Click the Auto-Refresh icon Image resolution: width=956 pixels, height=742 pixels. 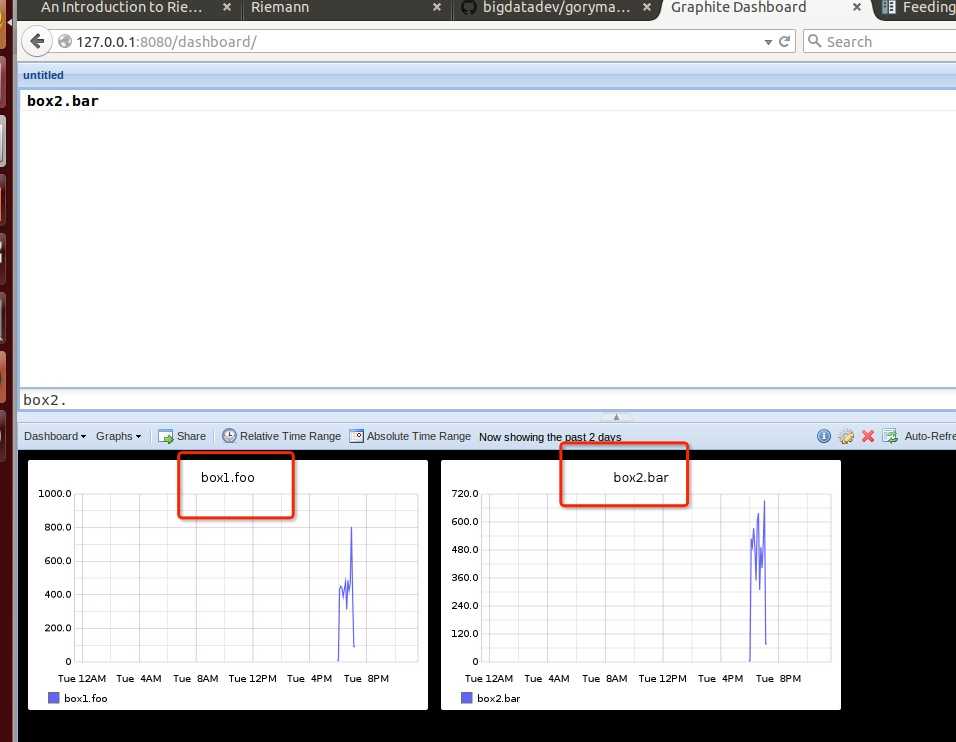point(890,437)
